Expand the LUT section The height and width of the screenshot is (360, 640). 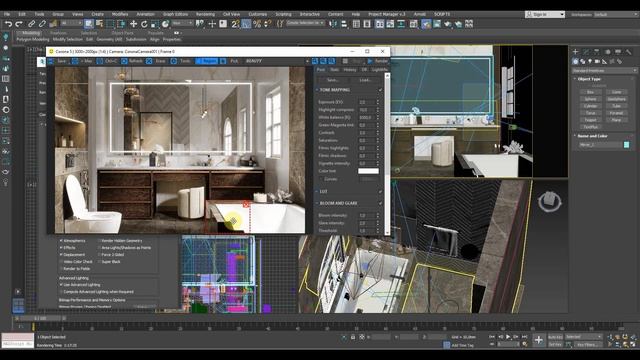(317, 191)
